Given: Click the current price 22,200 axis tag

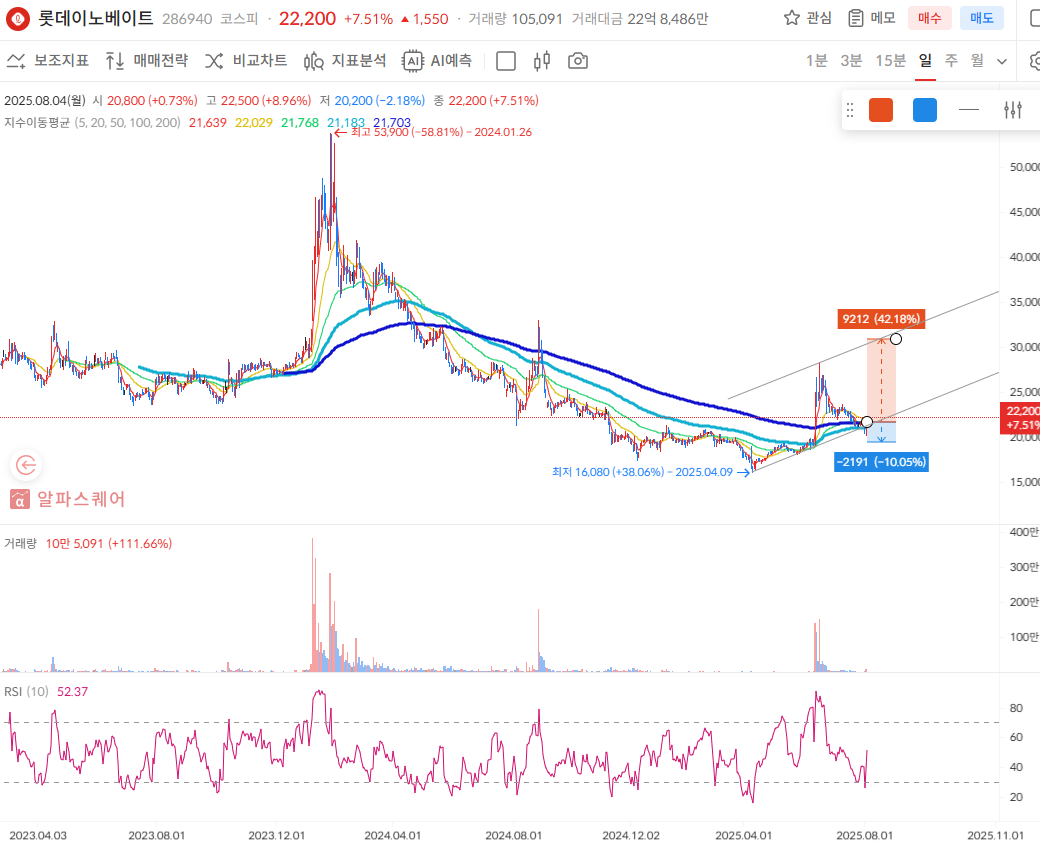Looking at the screenshot, I should (x=1021, y=418).
